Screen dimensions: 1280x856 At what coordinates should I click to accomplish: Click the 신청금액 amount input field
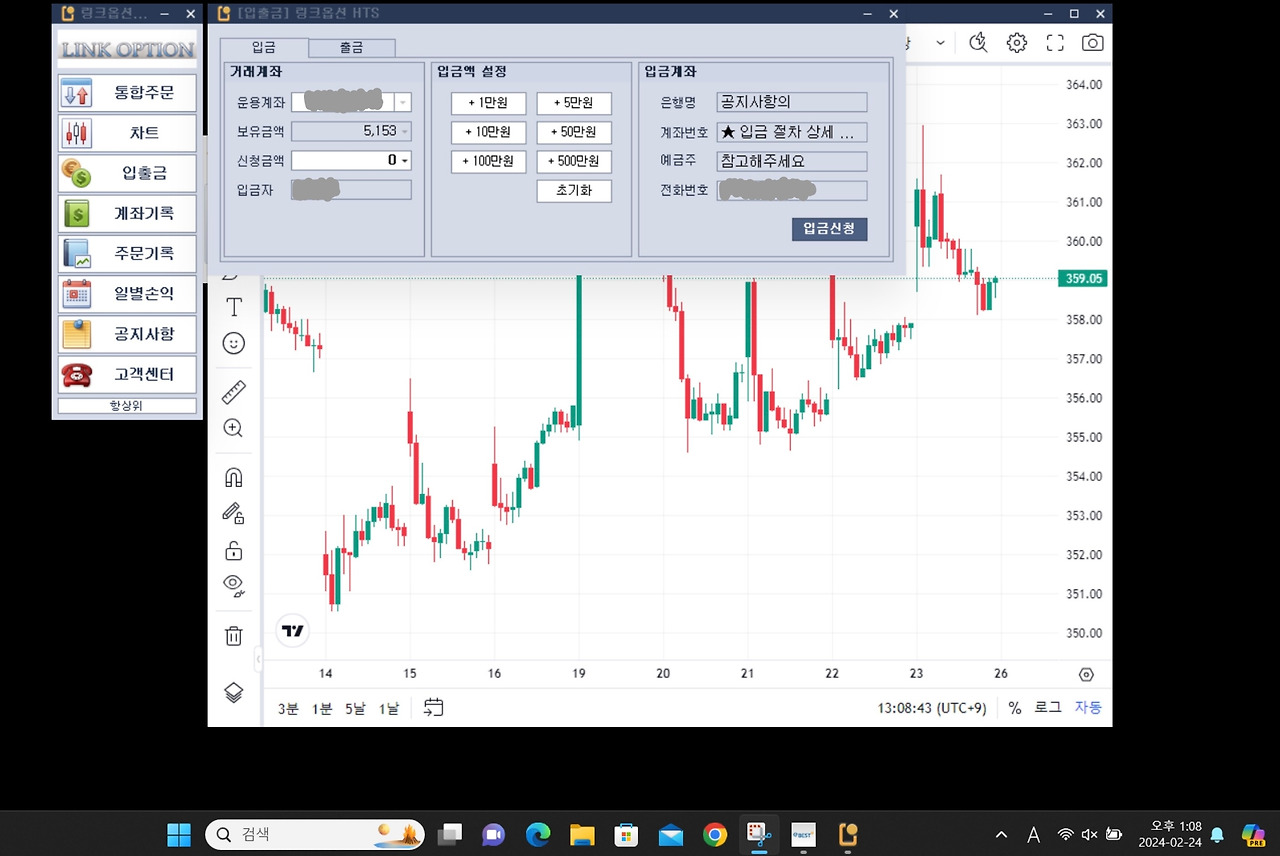click(x=351, y=160)
